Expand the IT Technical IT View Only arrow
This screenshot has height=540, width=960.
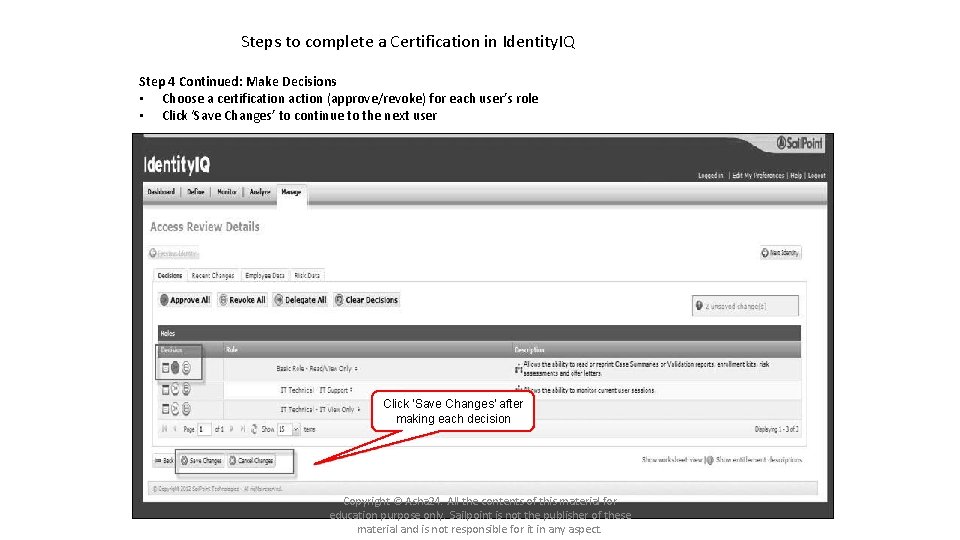point(359,409)
